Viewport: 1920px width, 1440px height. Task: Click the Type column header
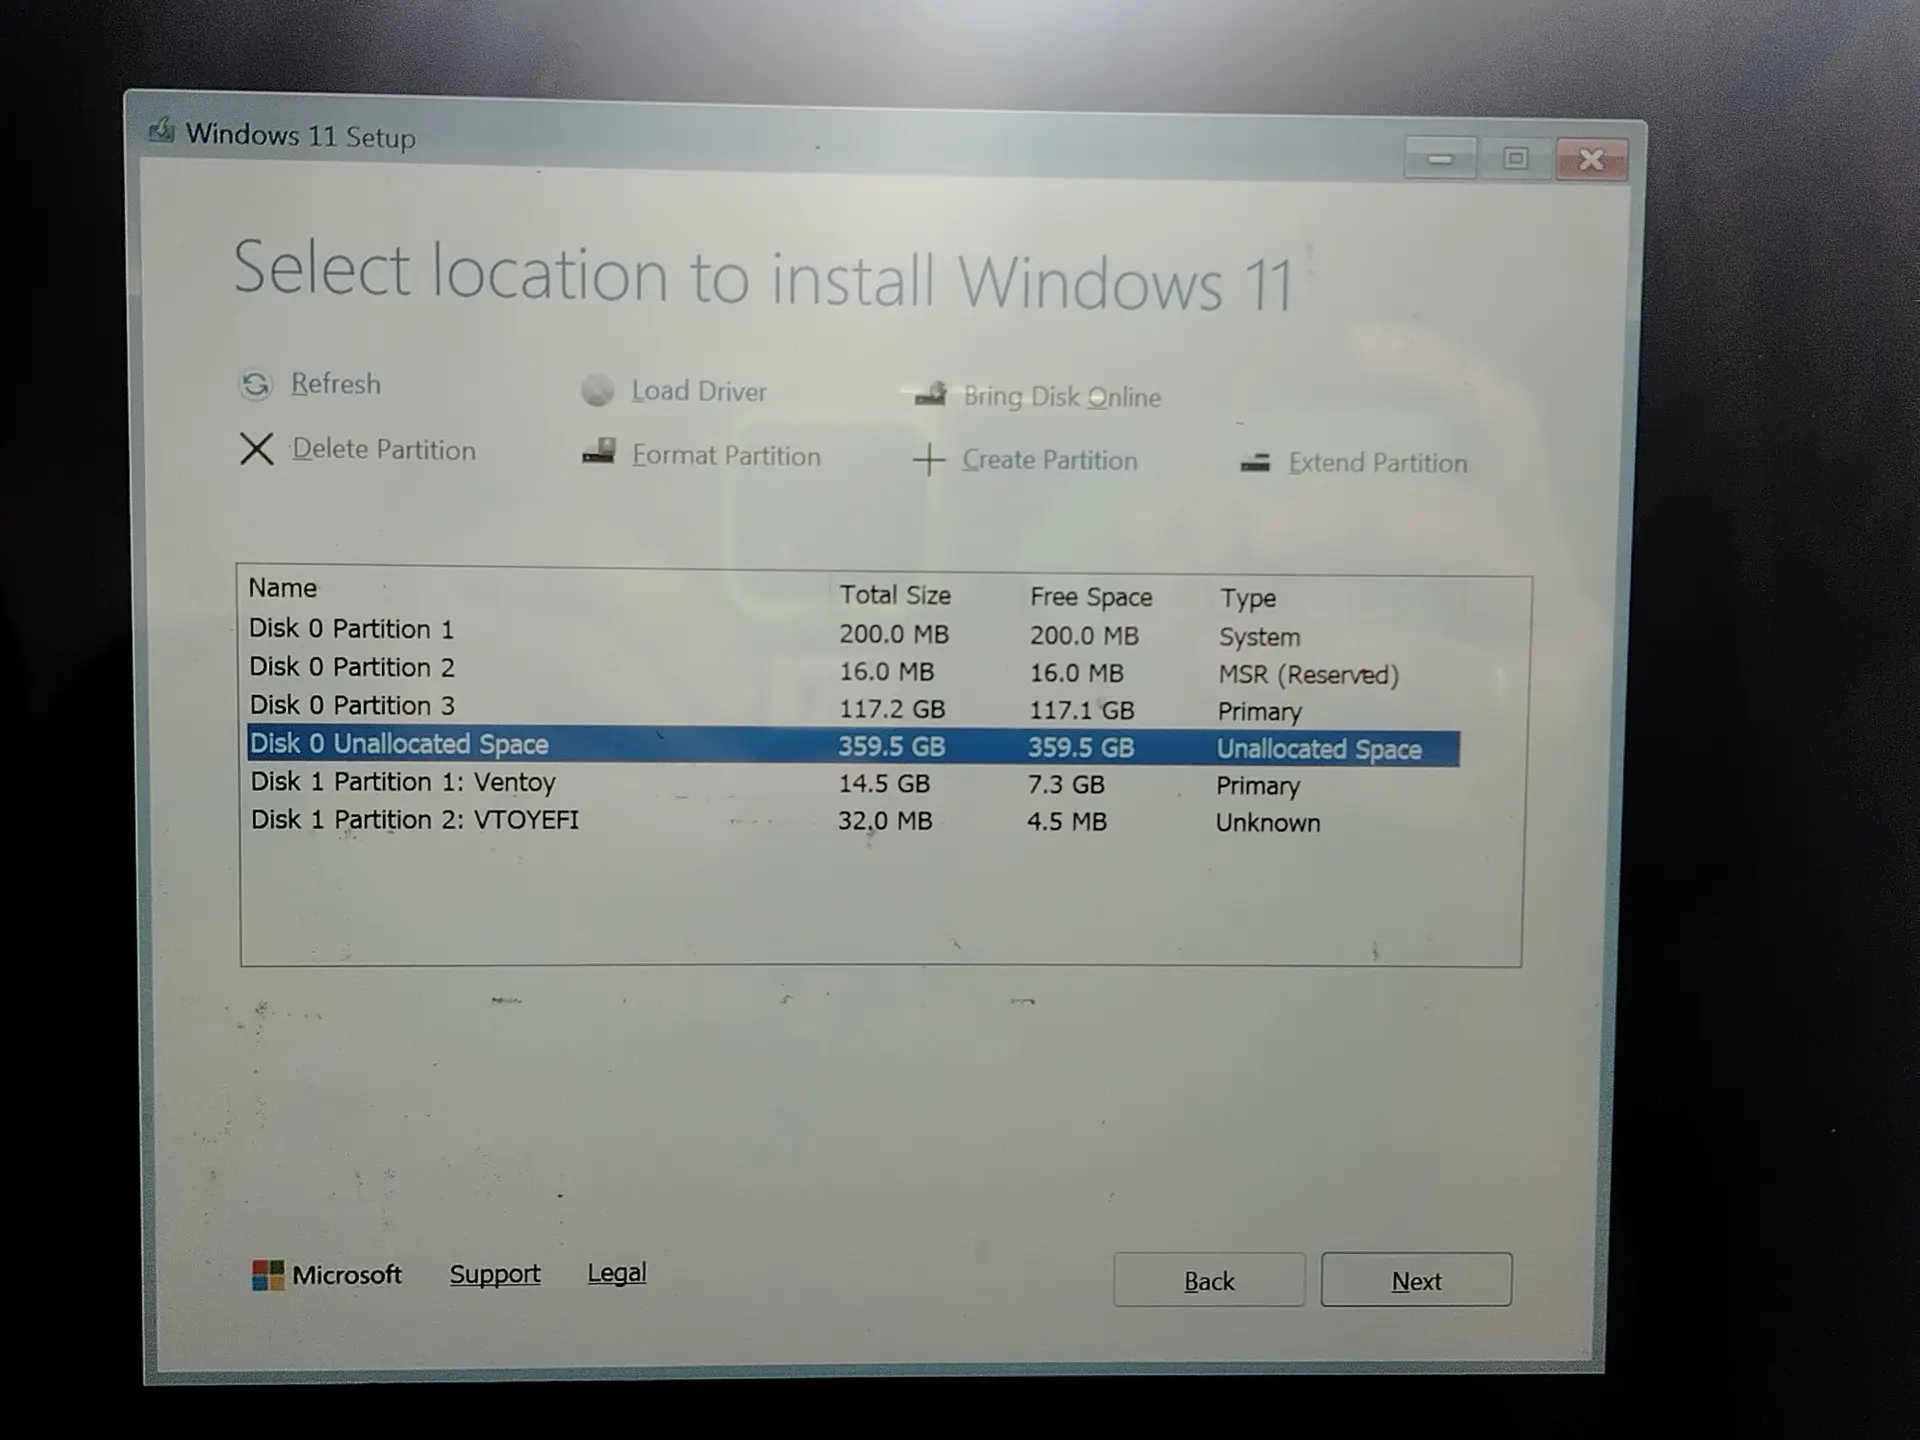click(1248, 598)
